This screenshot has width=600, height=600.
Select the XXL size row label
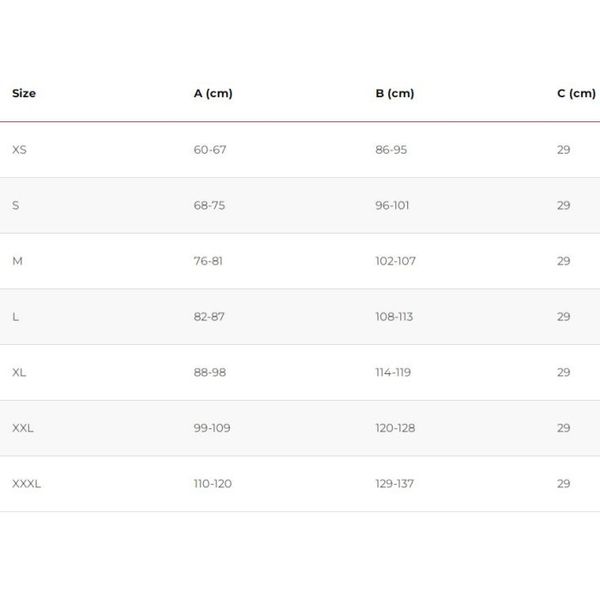tap(23, 428)
